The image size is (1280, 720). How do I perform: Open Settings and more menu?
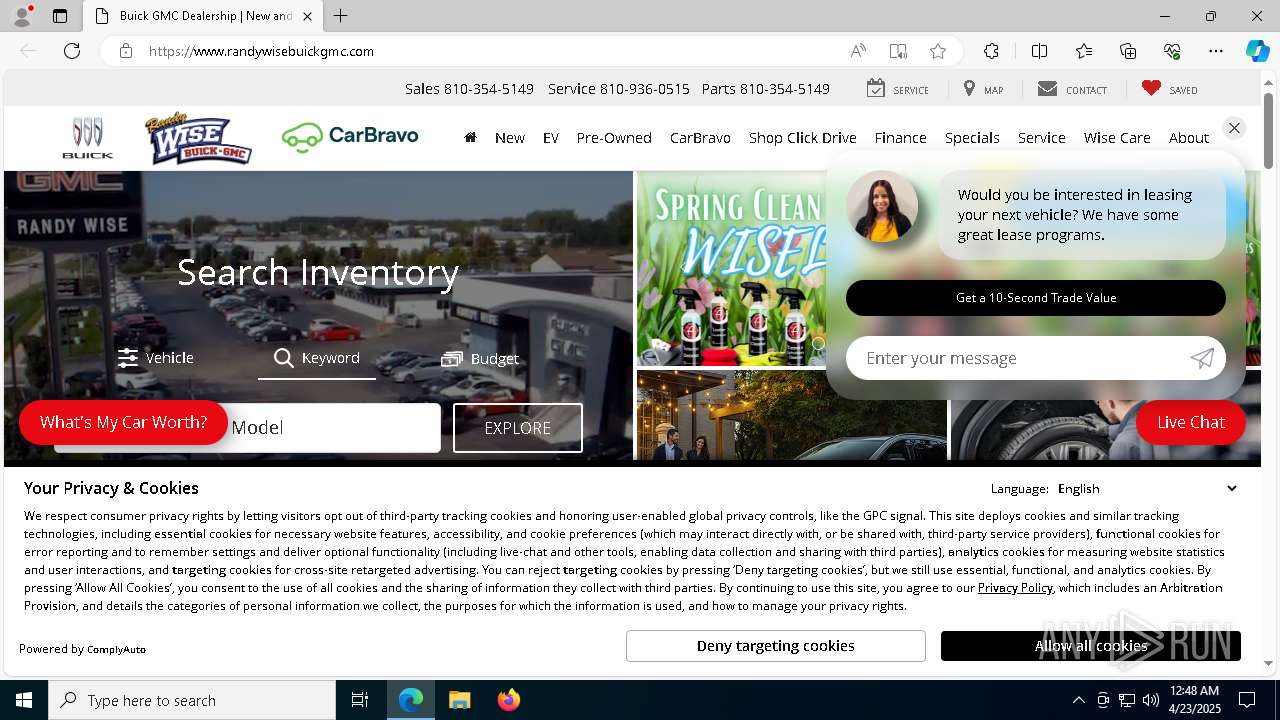point(1216,51)
